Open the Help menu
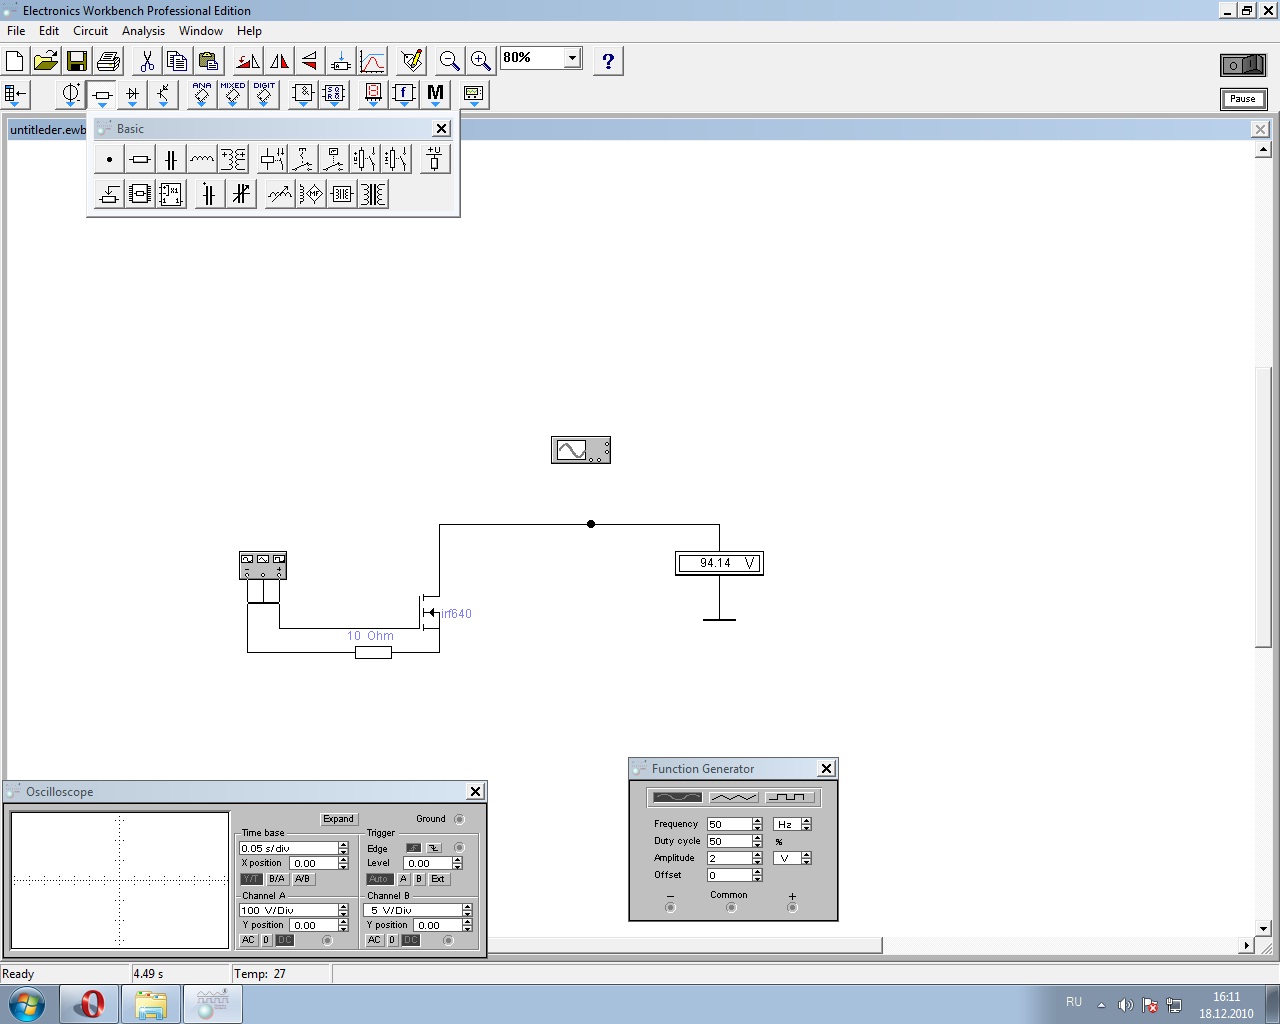The height and width of the screenshot is (1024, 1280). tap(249, 31)
